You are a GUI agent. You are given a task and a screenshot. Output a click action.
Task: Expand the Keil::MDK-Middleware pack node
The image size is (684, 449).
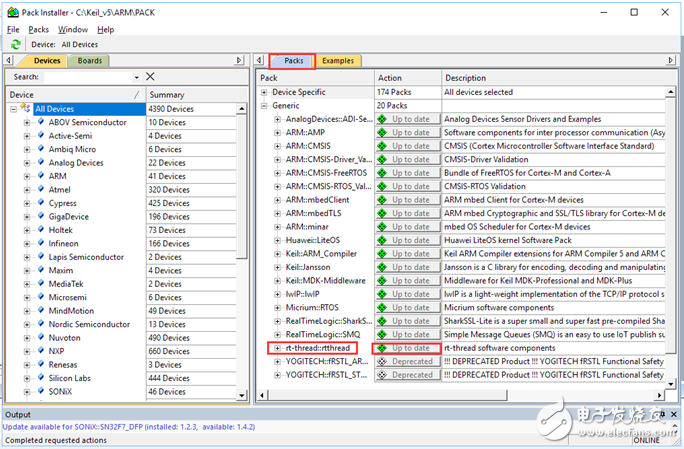click(x=277, y=281)
